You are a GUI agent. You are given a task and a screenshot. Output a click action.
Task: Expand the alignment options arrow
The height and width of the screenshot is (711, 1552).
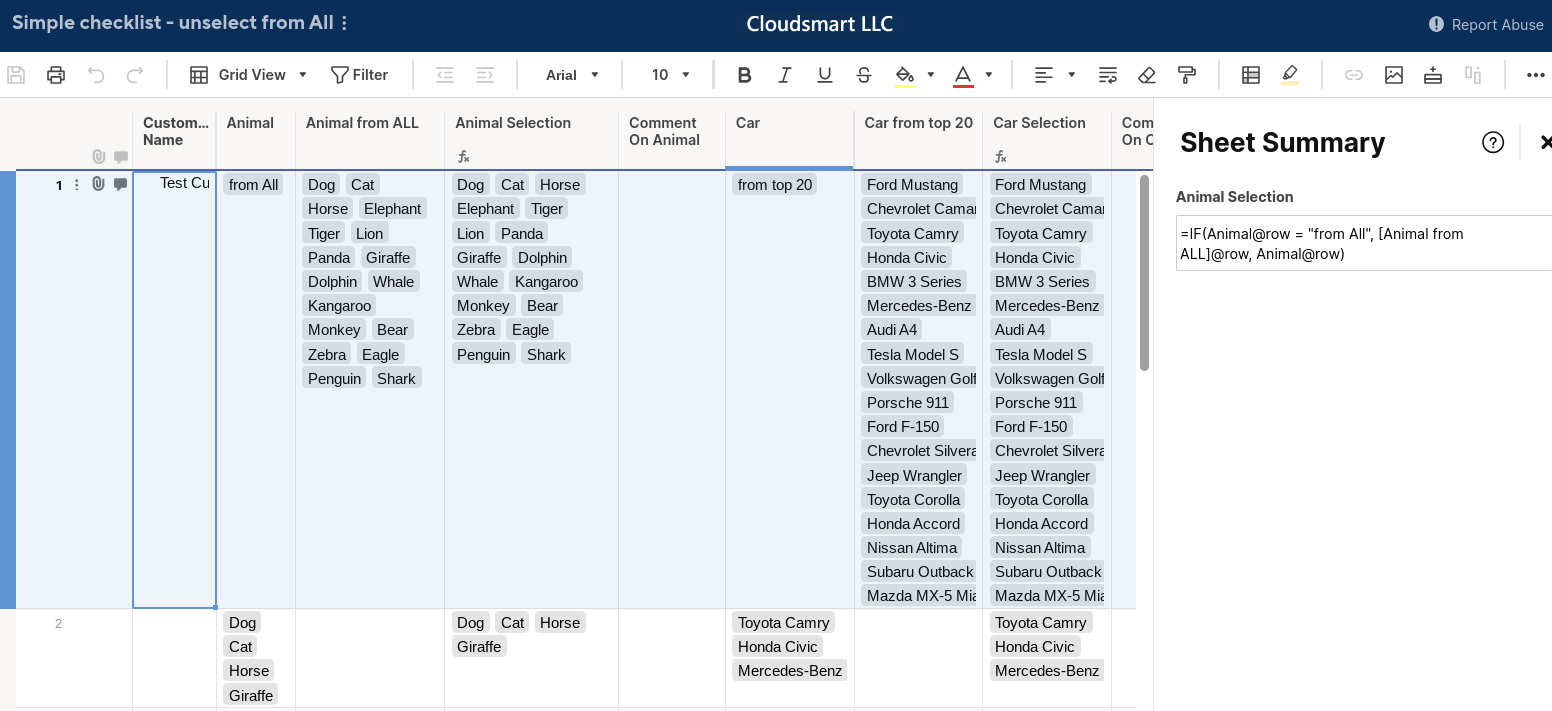1072,75
